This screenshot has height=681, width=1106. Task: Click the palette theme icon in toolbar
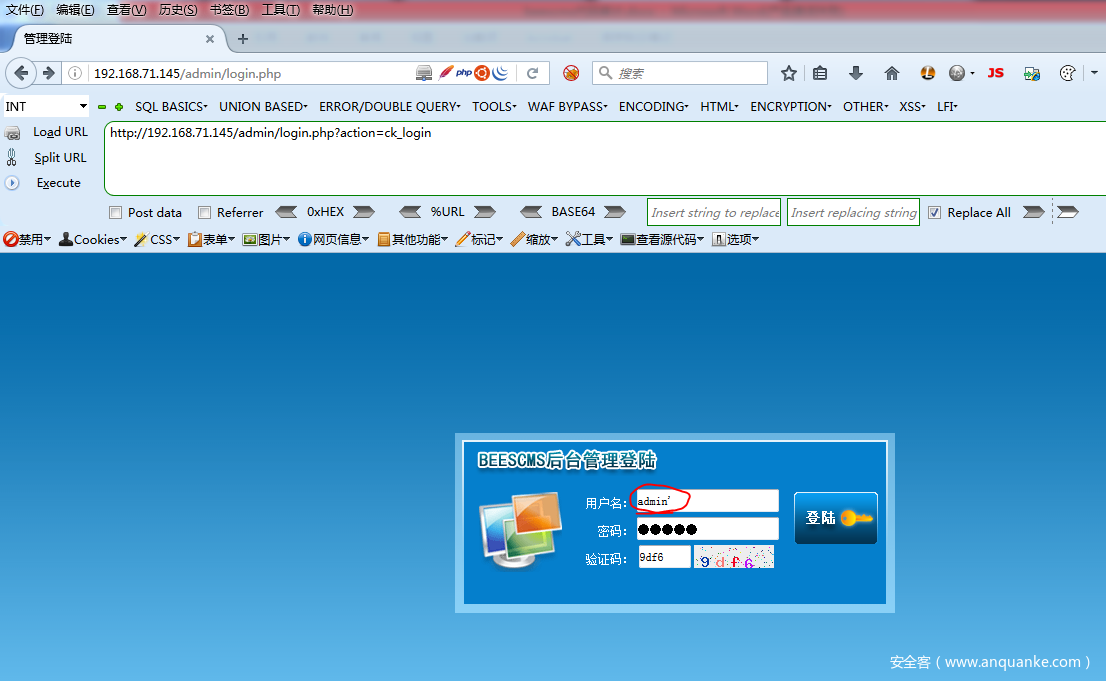1068,73
